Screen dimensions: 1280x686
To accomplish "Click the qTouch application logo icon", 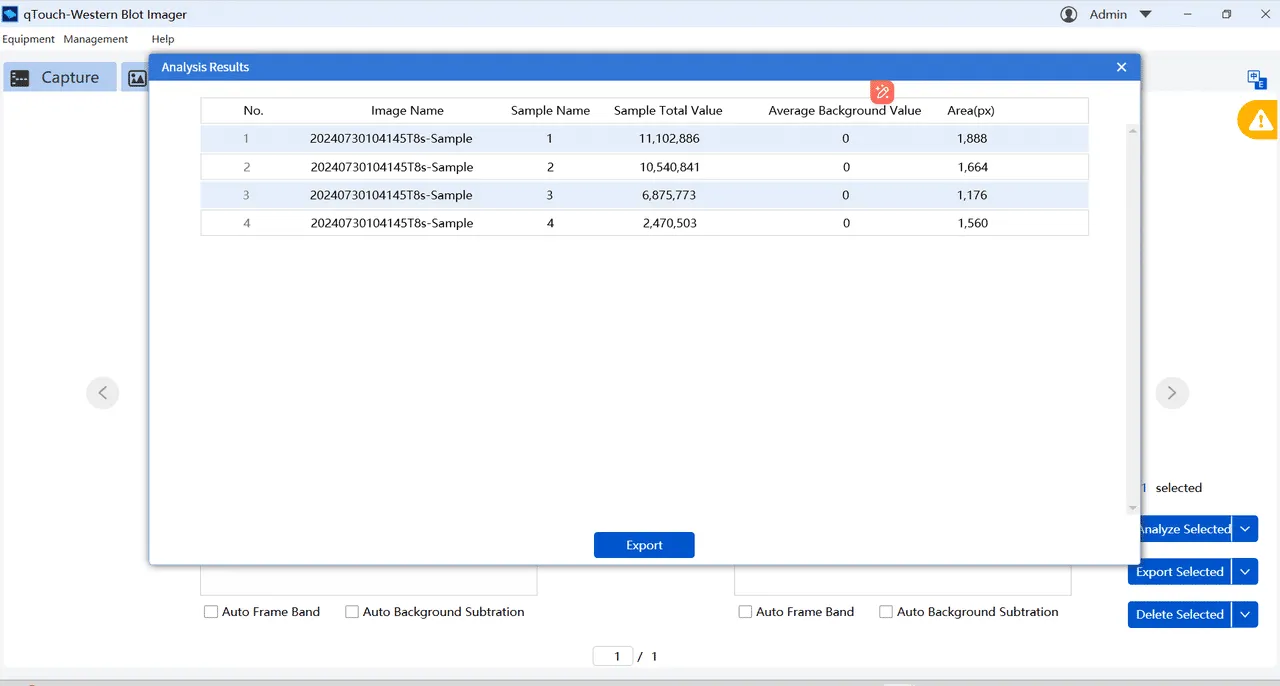I will pyautogui.click(x=10, y=14).
